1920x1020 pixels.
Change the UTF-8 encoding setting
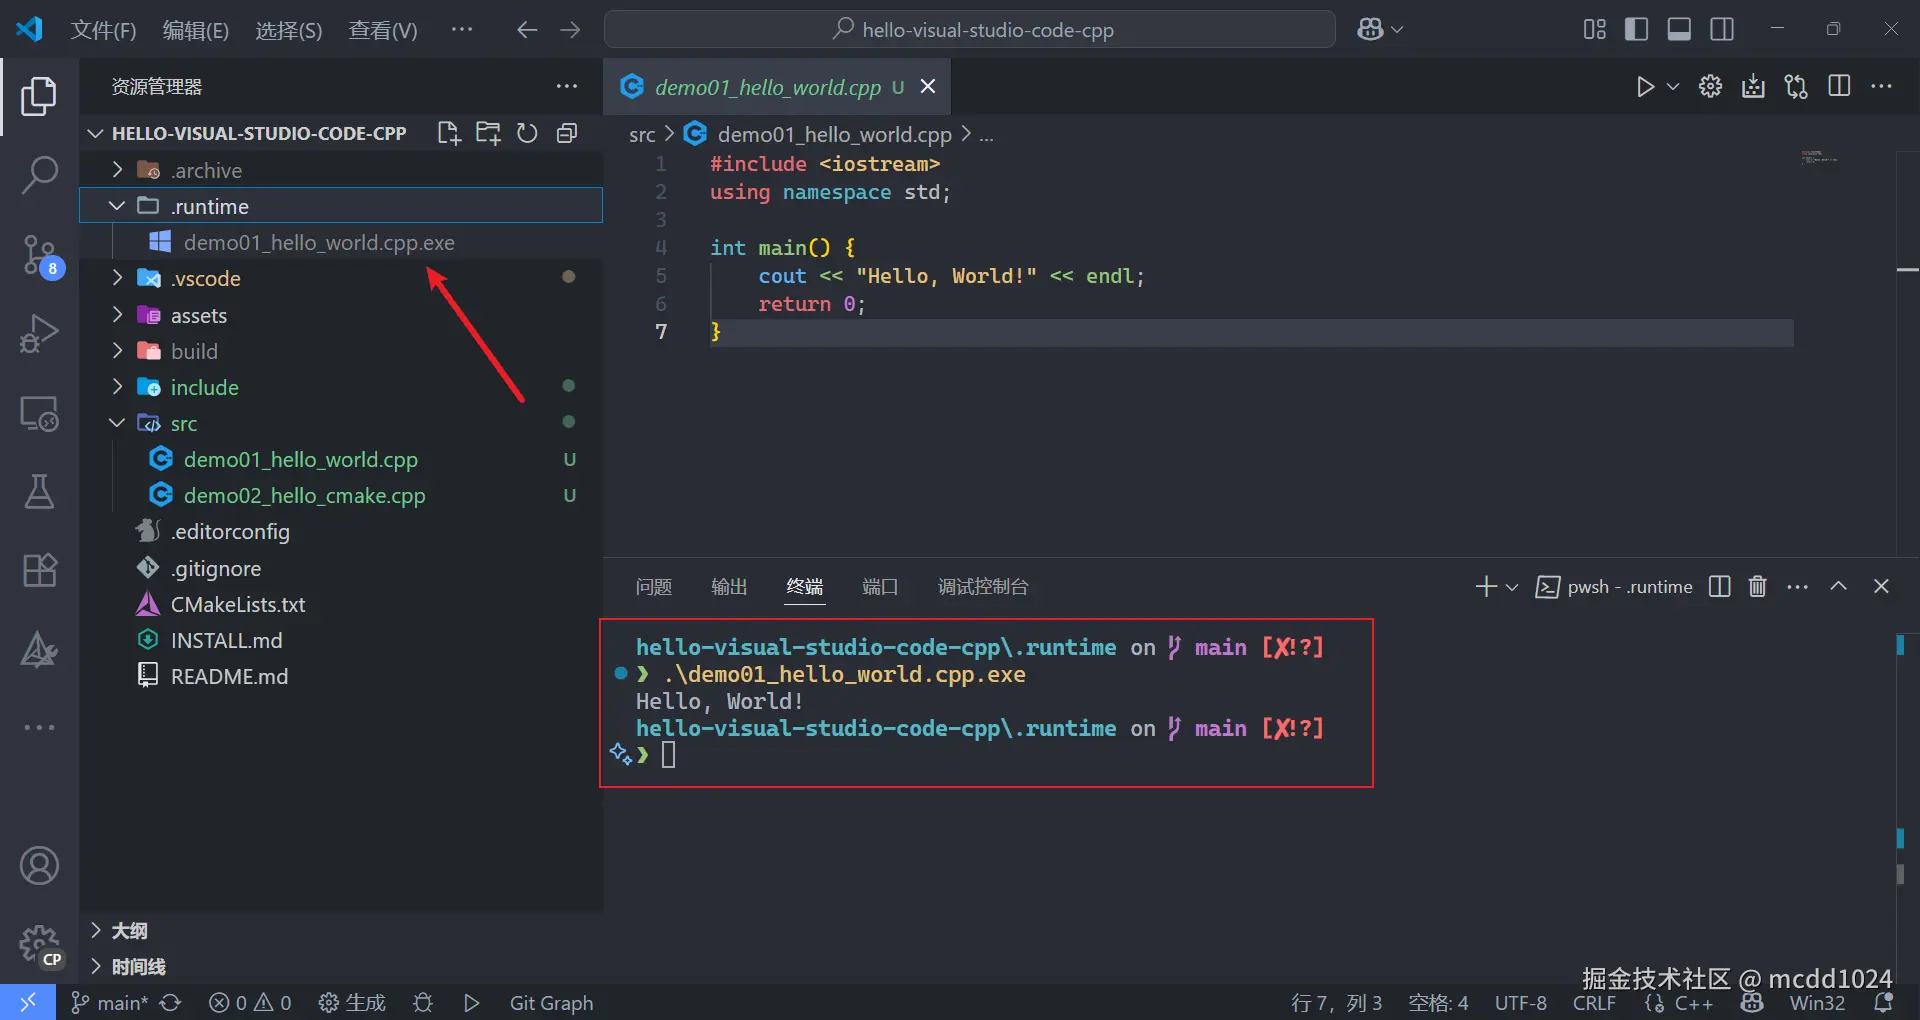(x=1520, y=1002)
